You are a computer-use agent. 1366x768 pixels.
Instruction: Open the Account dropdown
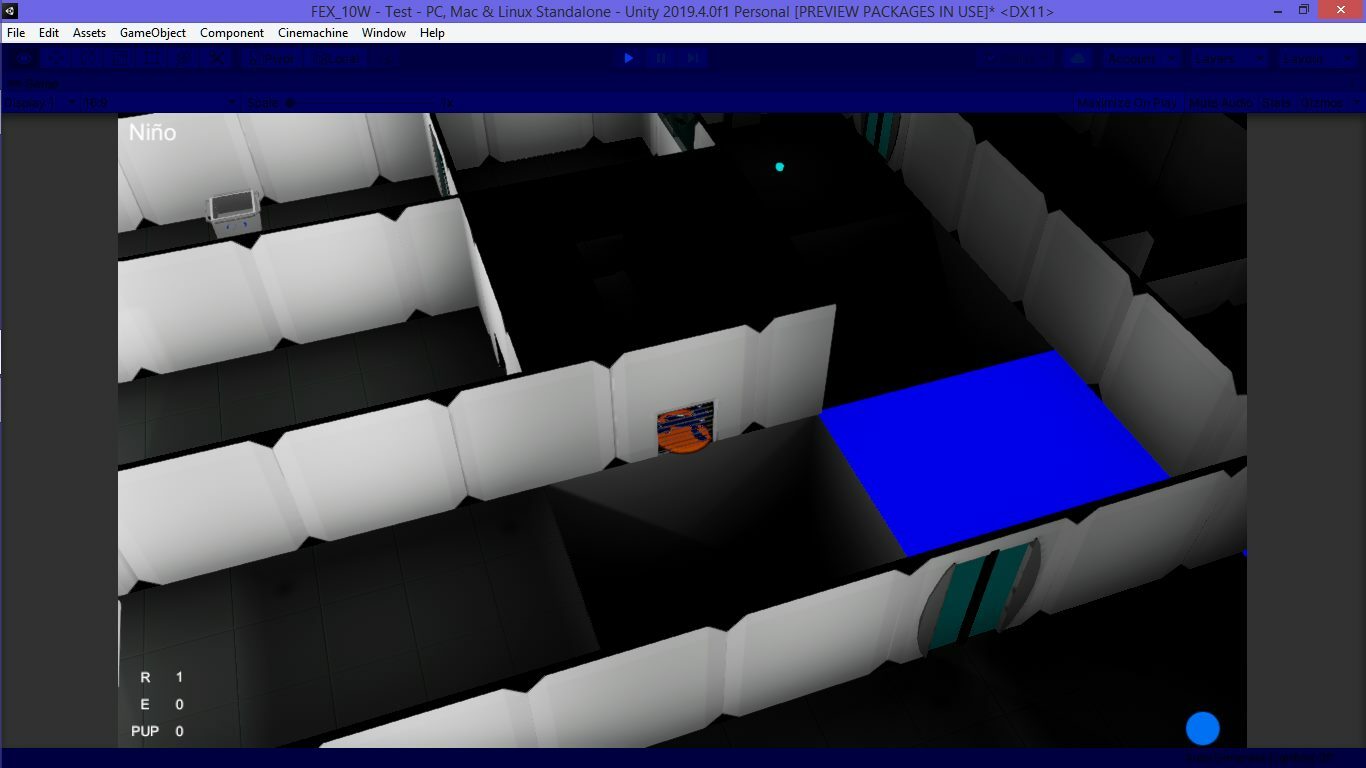tap(1141, 59)
